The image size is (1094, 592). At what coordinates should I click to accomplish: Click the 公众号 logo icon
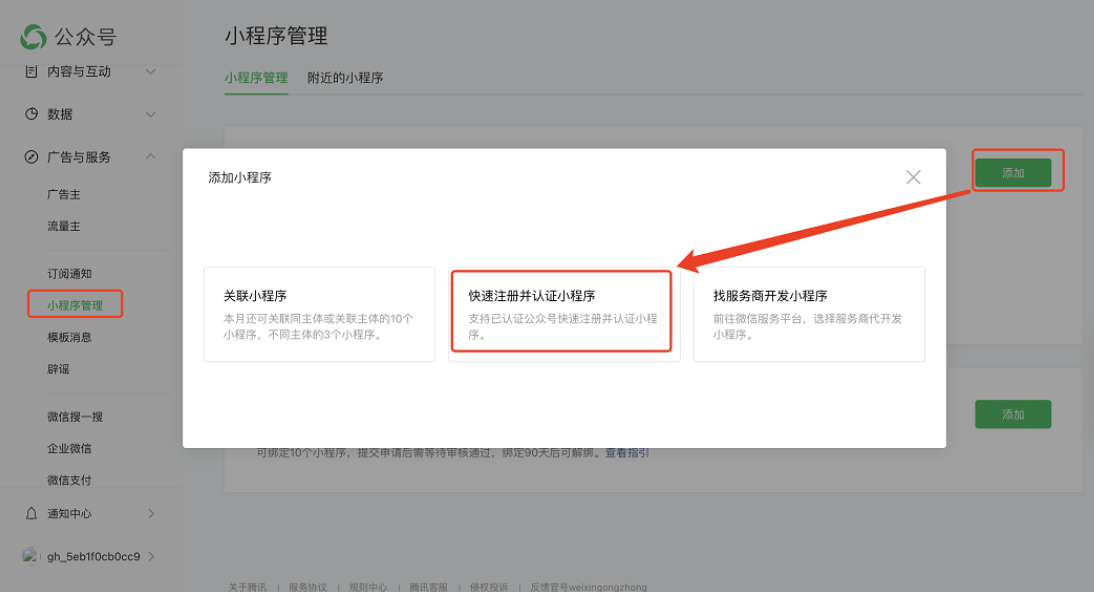(33, 37)
